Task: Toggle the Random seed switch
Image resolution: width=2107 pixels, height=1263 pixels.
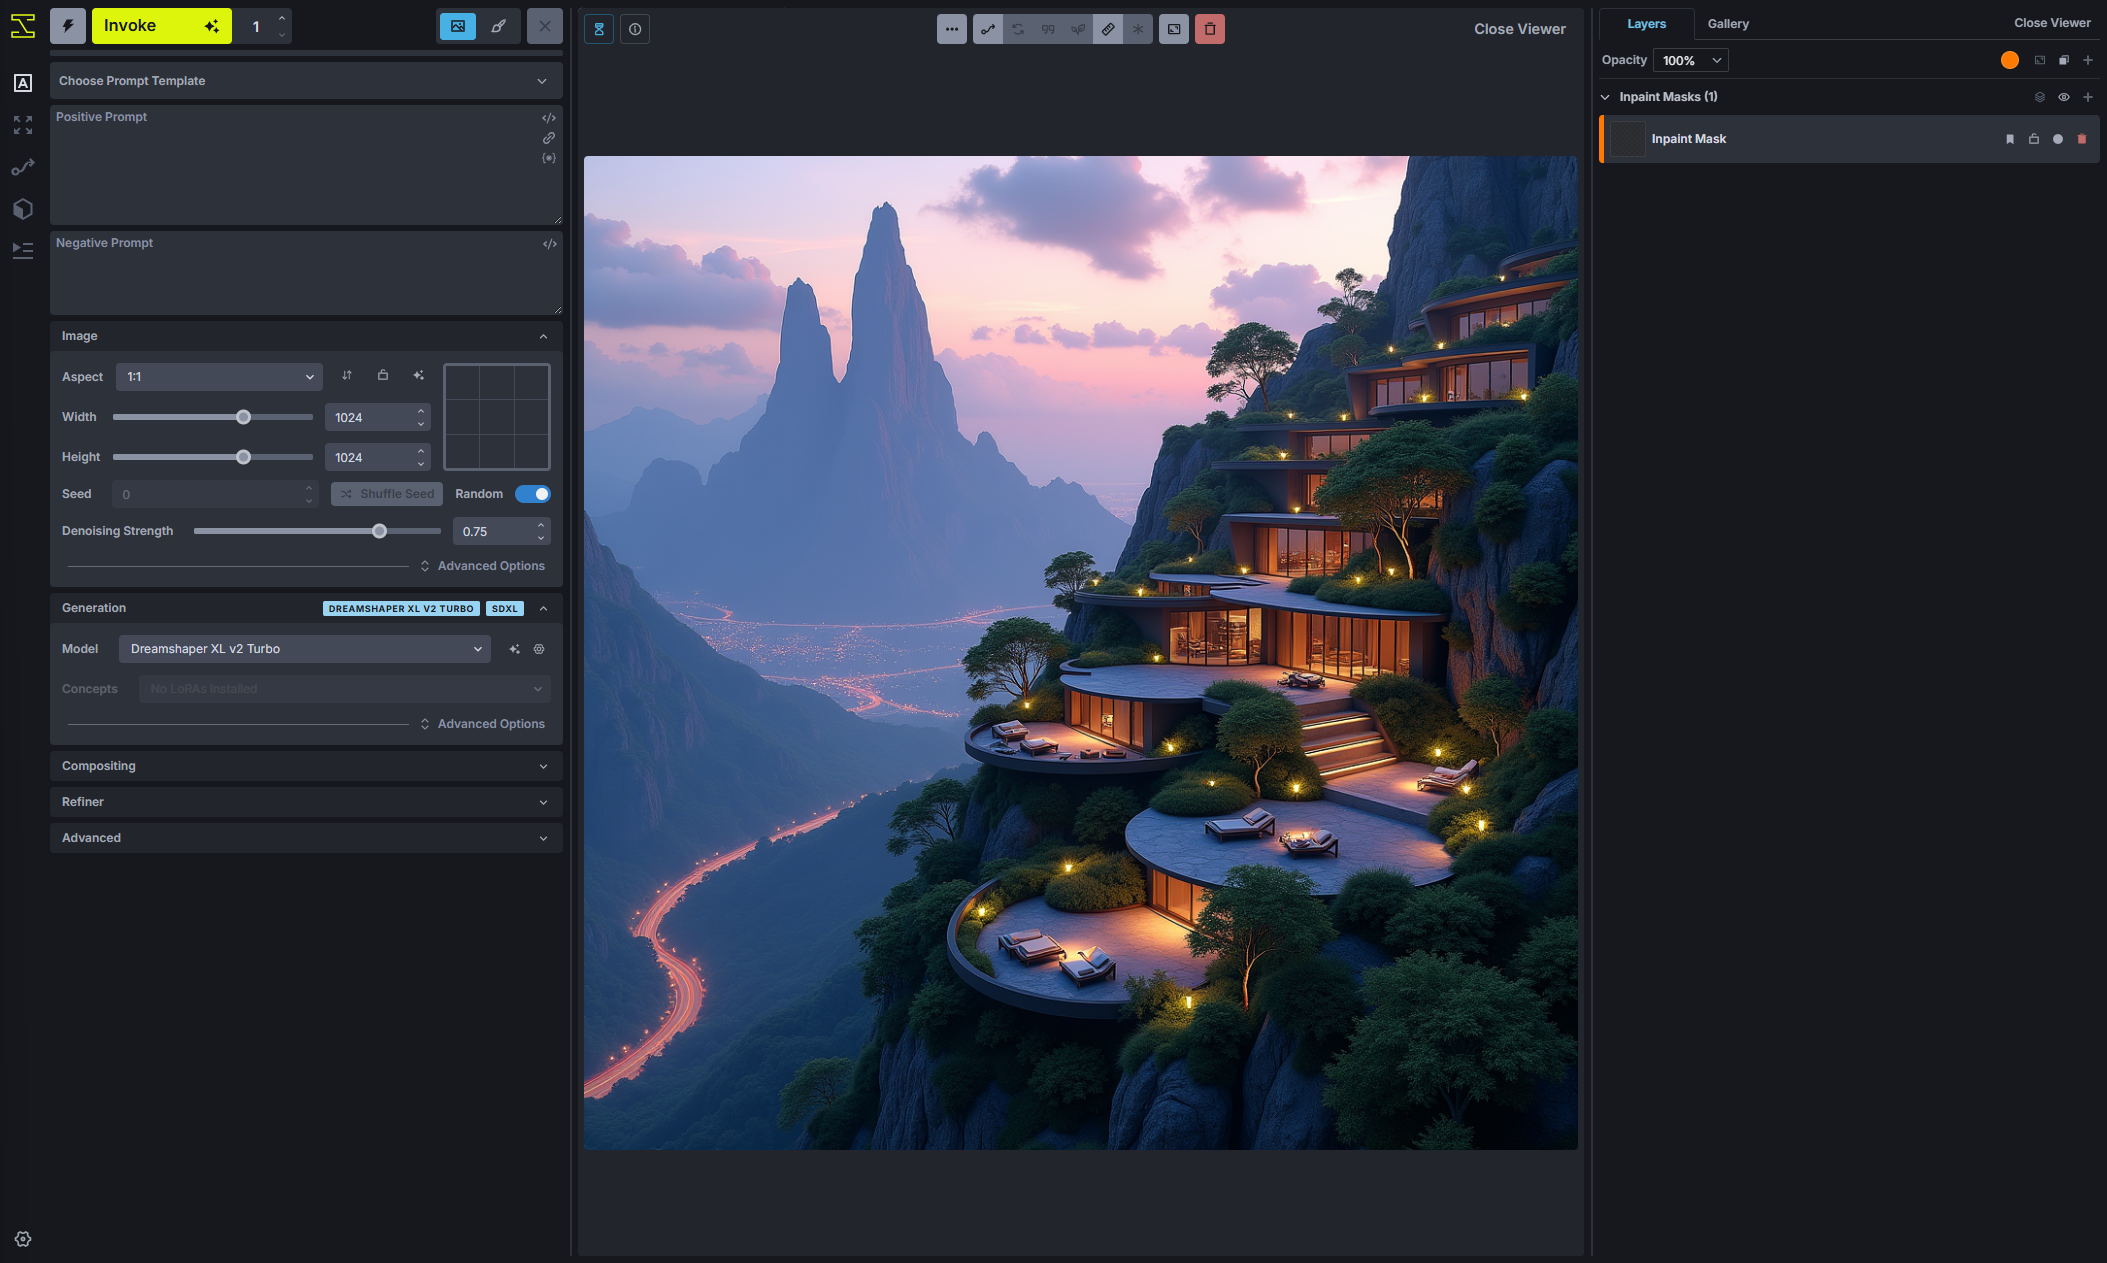Action: pos(532,494)
